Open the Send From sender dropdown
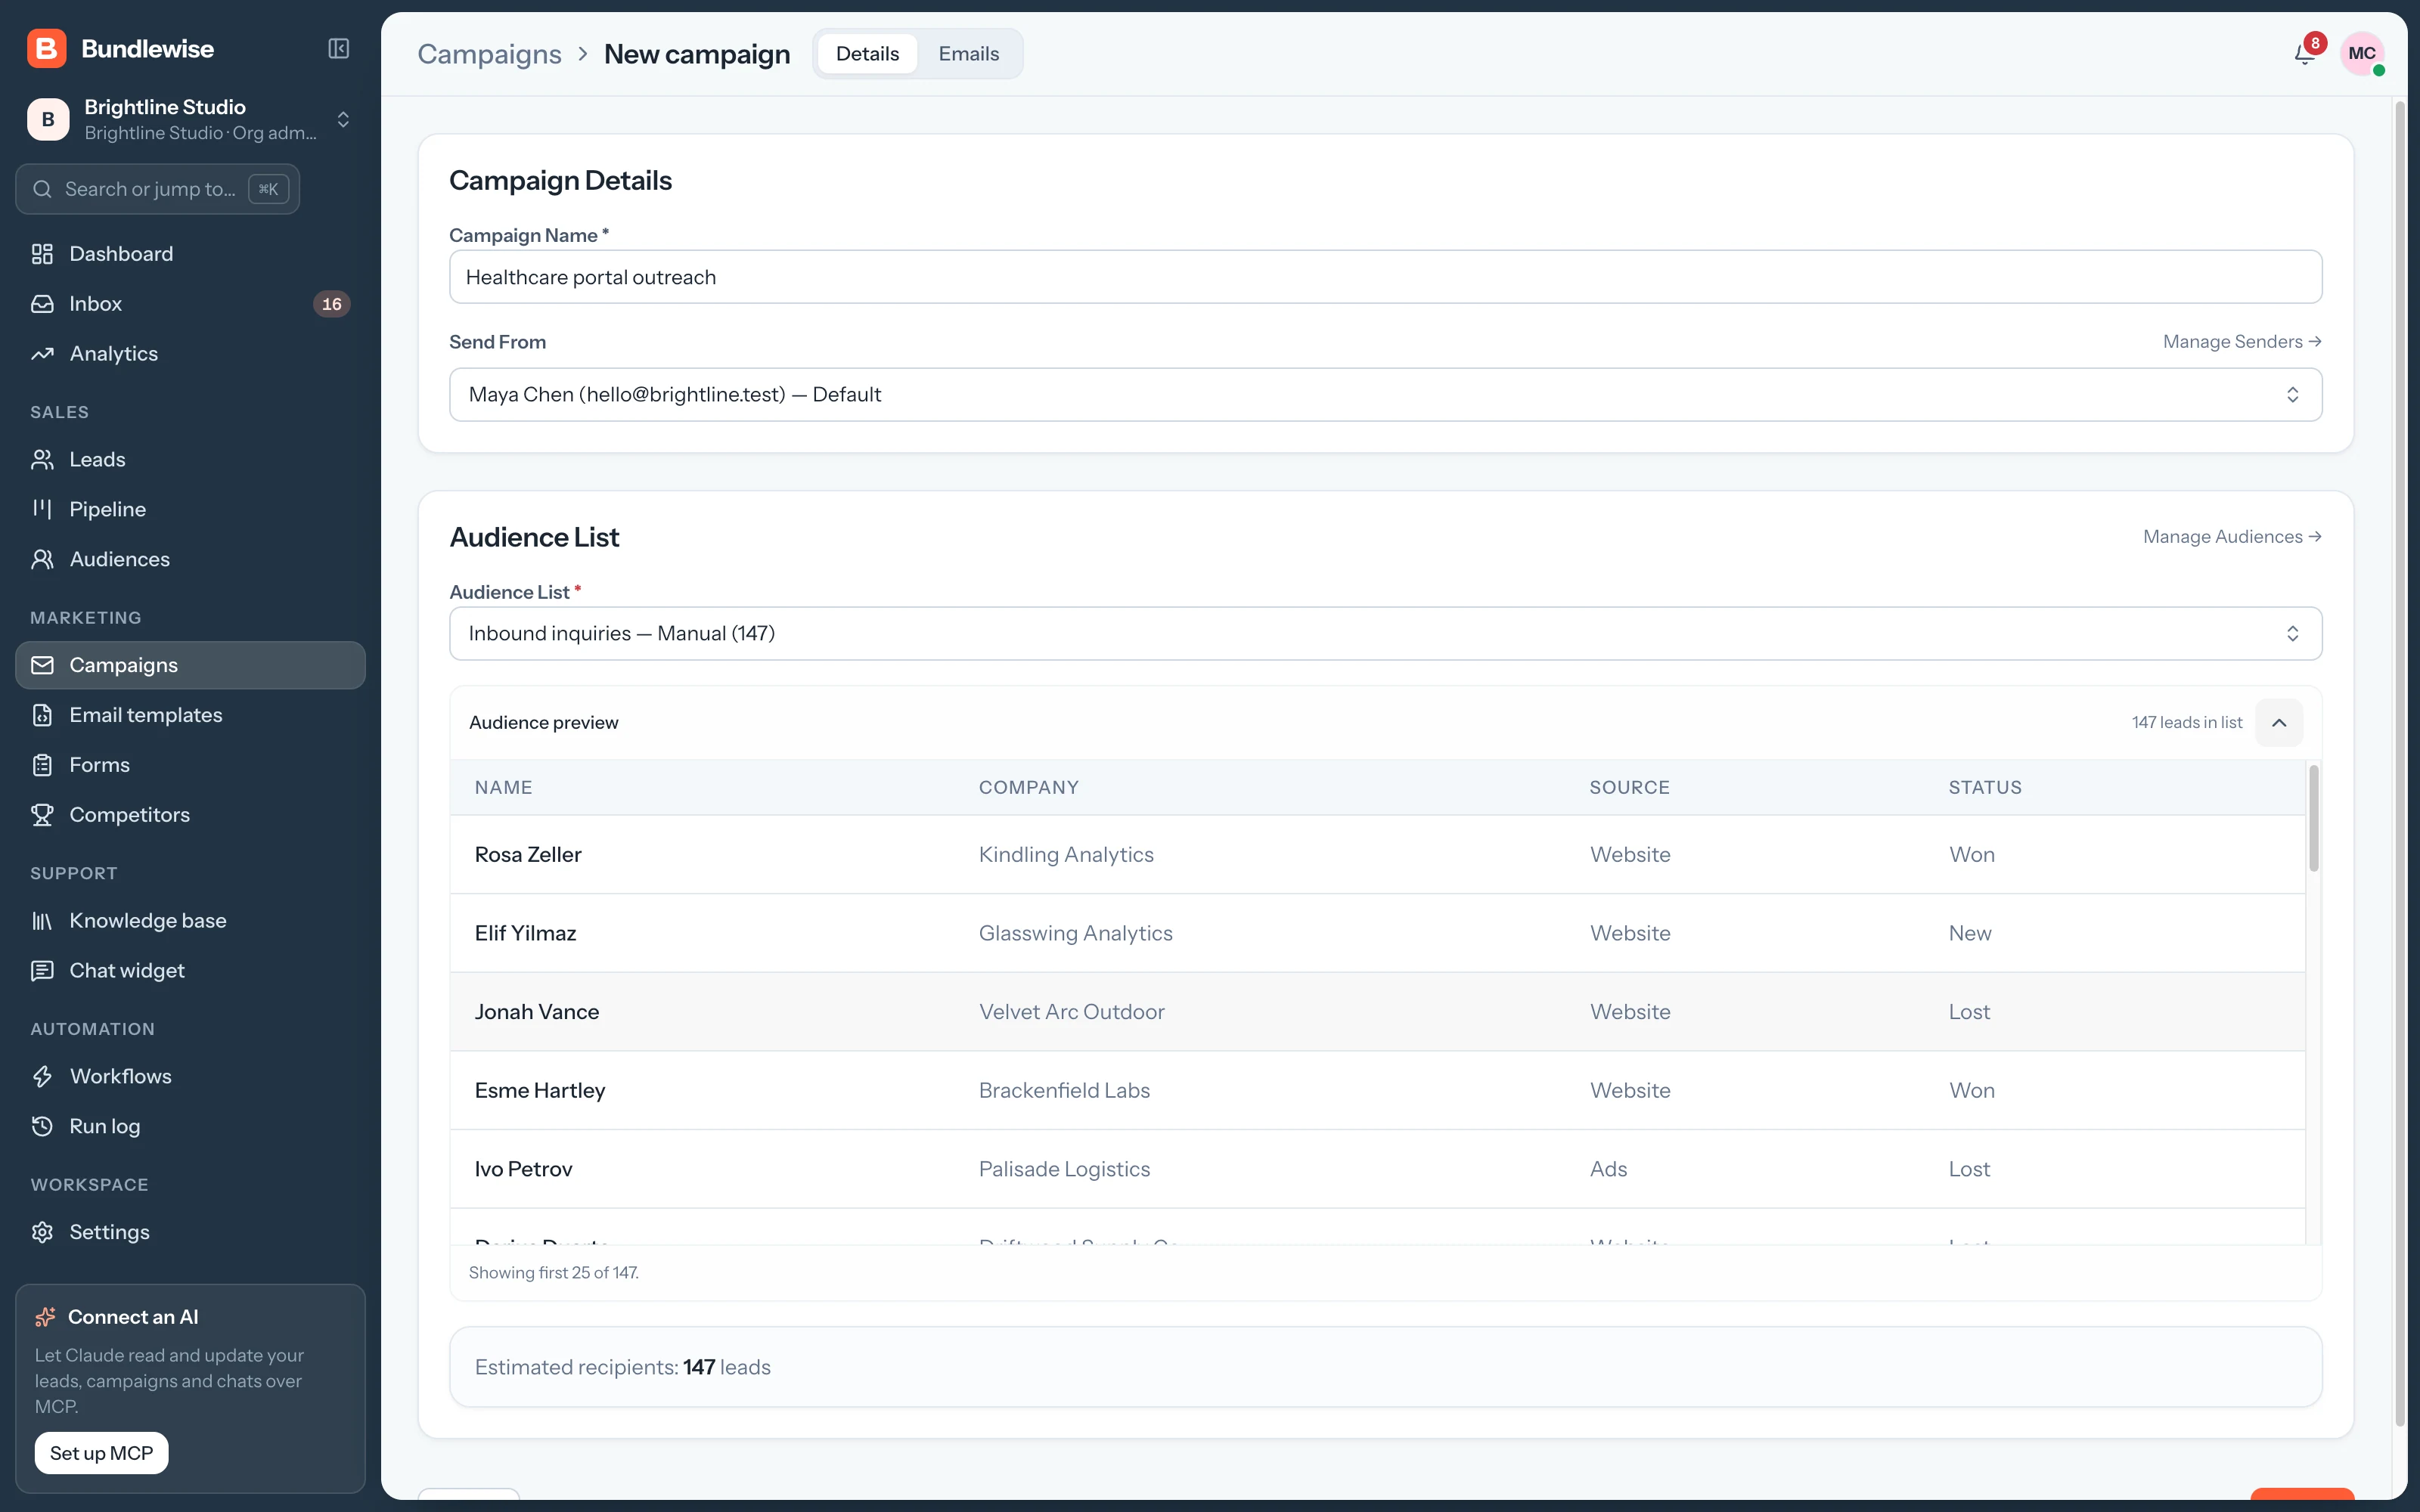2420x1512 pixels. pos(1385,395)
